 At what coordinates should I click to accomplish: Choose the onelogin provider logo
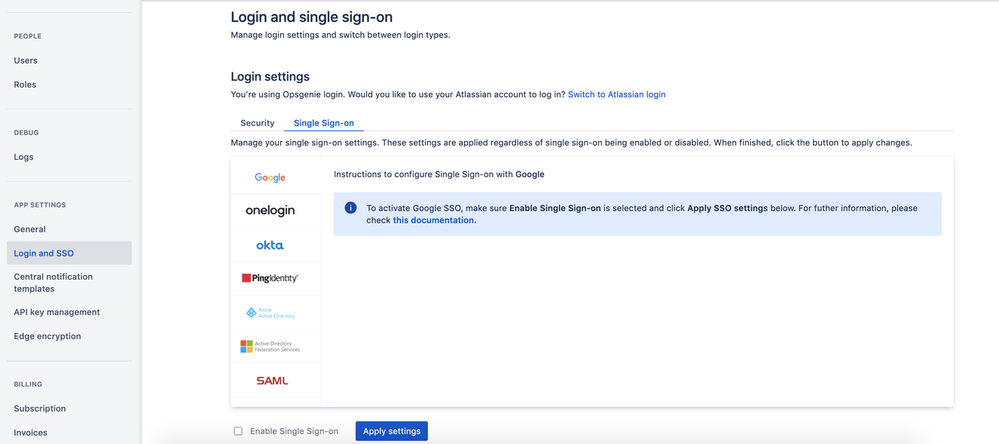point(270,211)
